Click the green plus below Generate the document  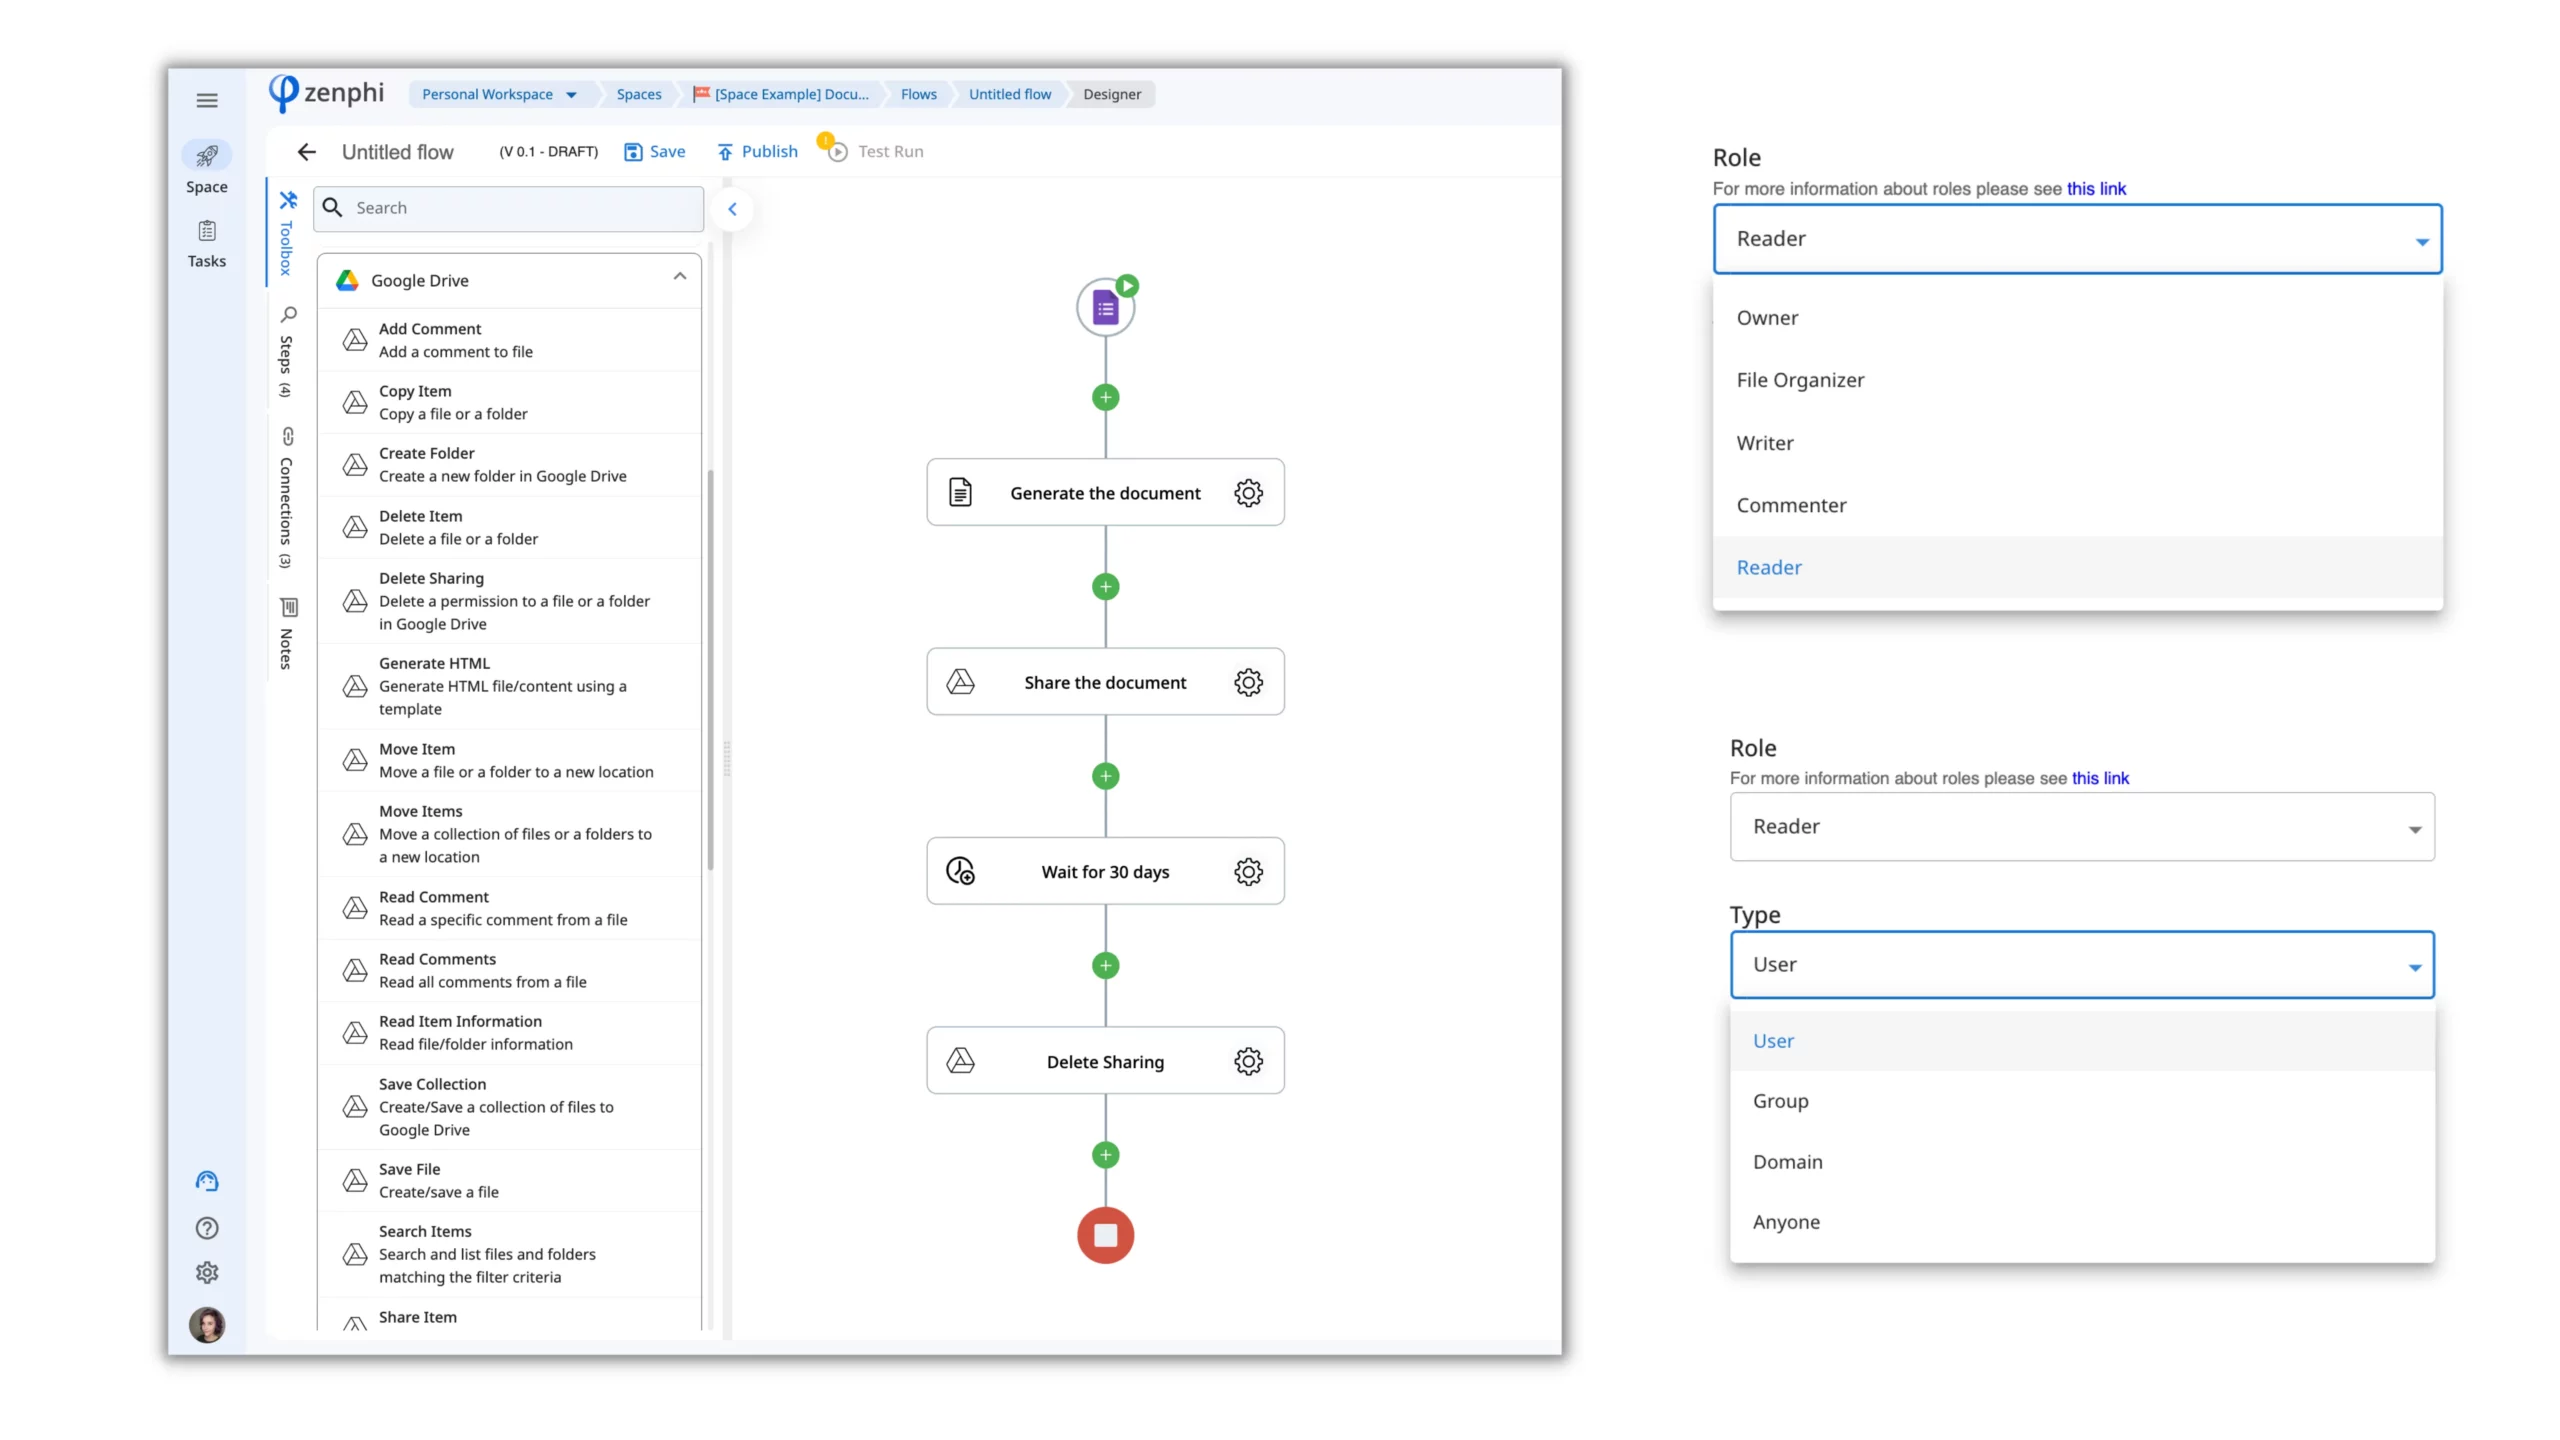pos(1104,586)
